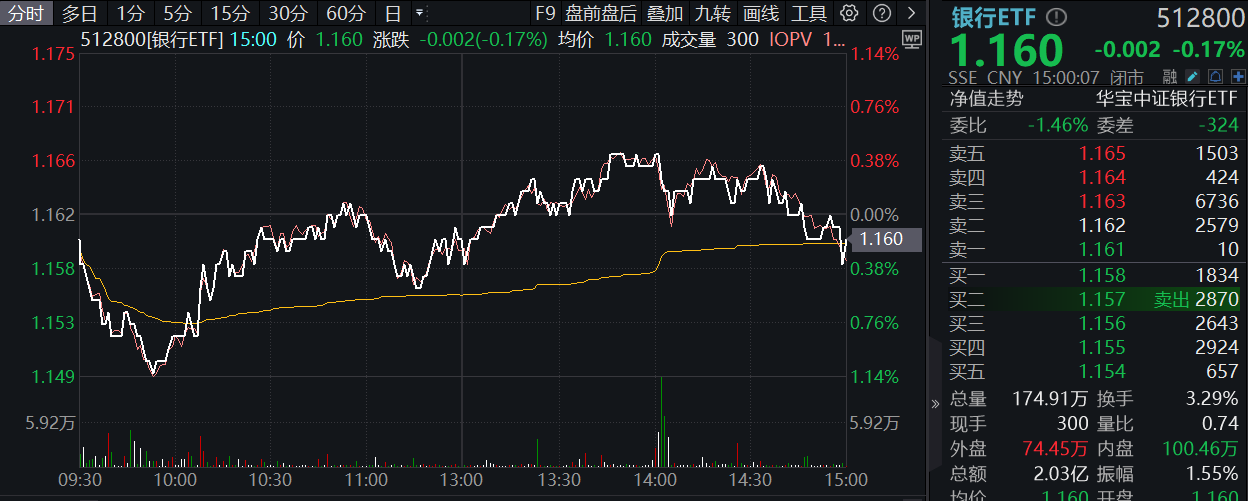Viewport: 1248px width, 501px height.
Task: Open chart settings gear icon
Action: click(x=849, y=13)
